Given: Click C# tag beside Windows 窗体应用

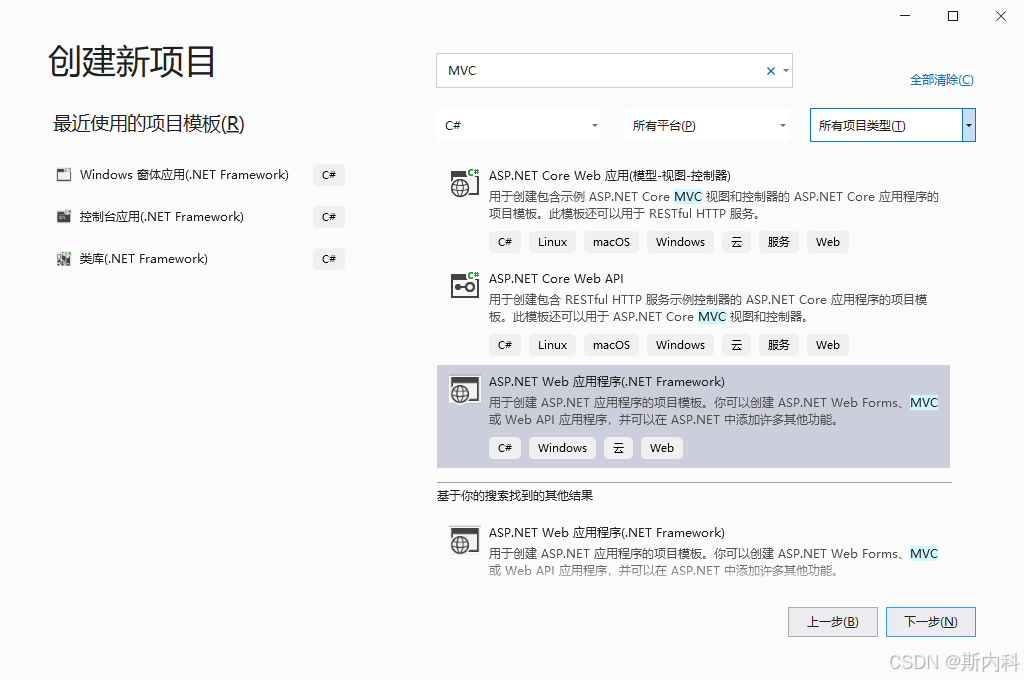Looking at the screenshot, I should click(328, 175).
